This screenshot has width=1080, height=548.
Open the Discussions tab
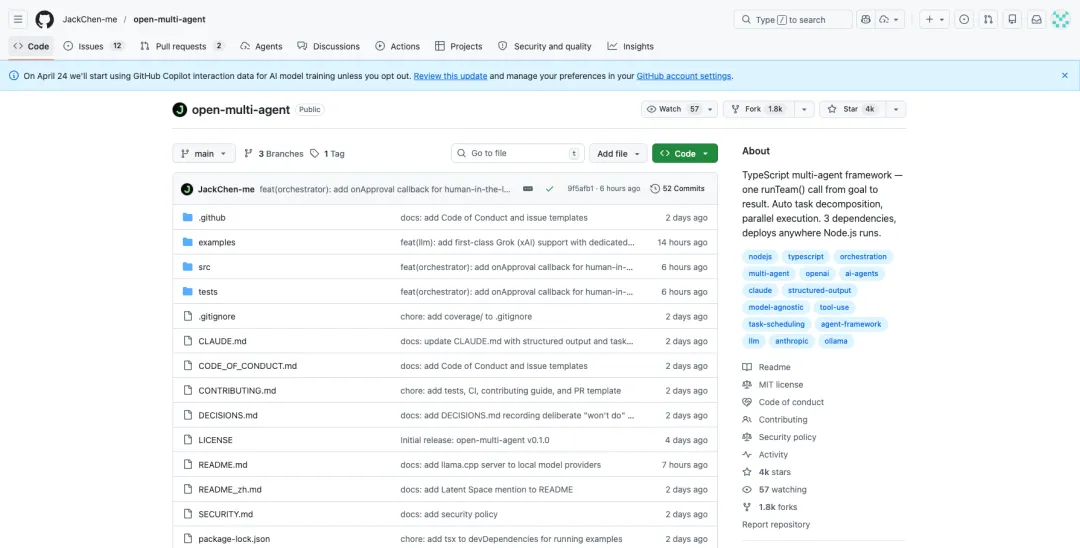(x=329, y=46)
